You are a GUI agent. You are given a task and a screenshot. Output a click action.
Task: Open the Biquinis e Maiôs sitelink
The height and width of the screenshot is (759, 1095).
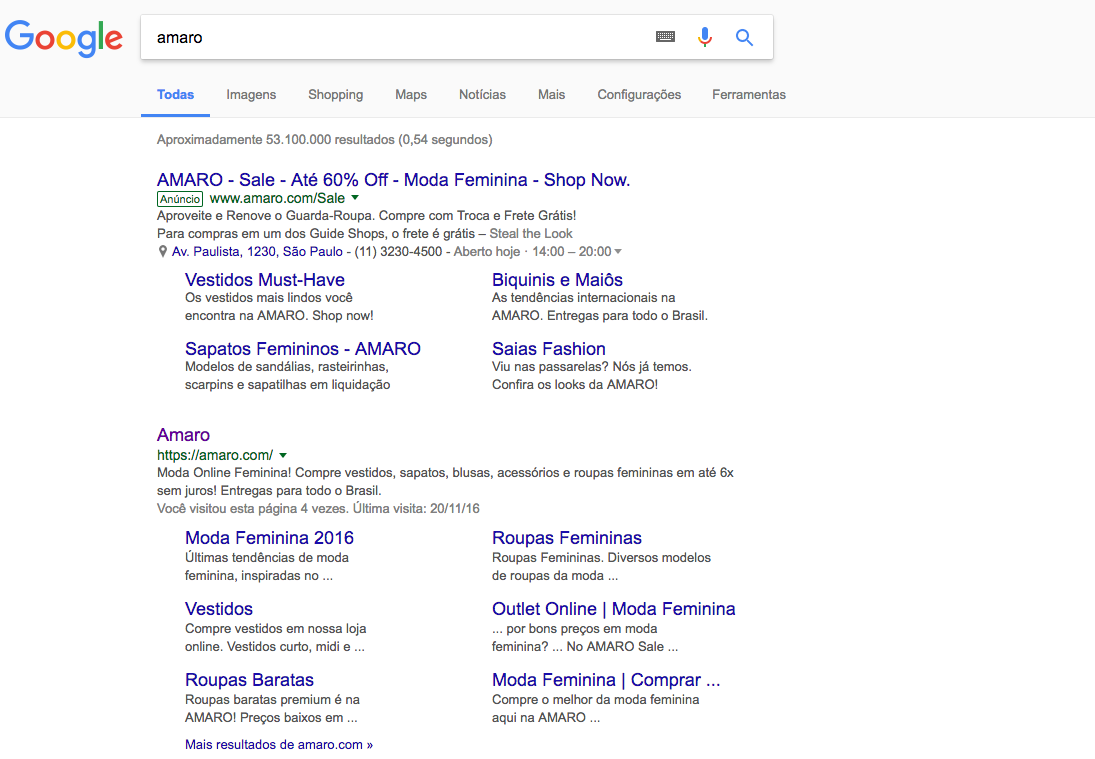point(557,279)
